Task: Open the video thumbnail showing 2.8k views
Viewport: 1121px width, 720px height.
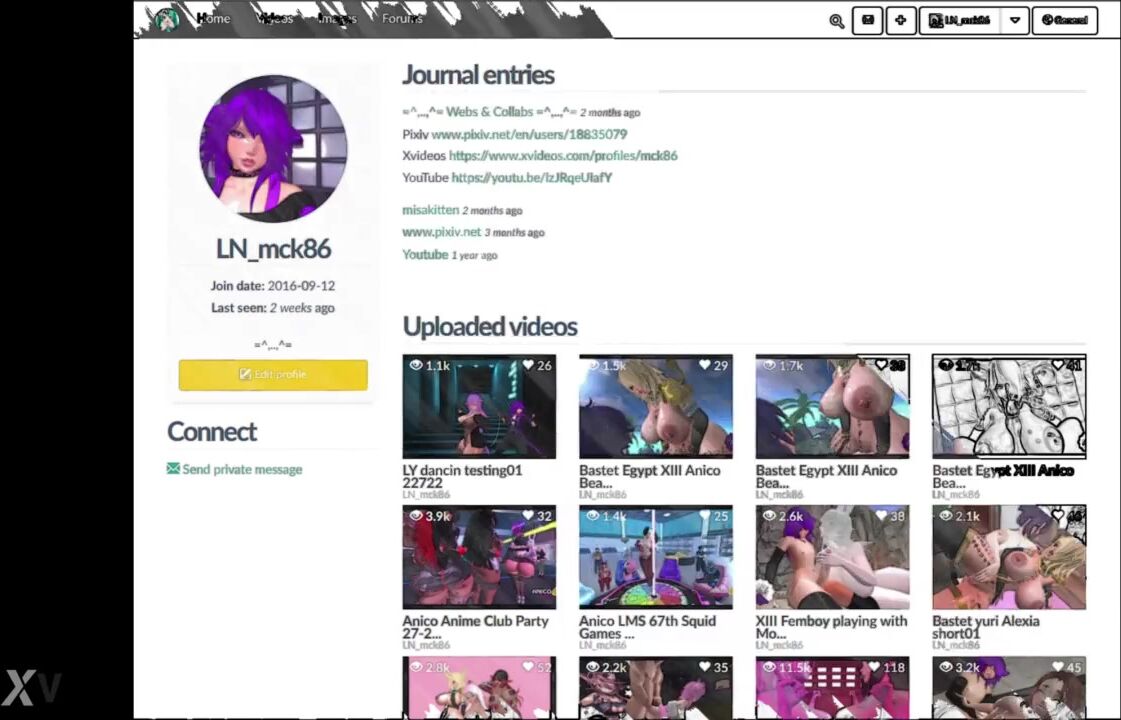Action: tap(479, 687)
